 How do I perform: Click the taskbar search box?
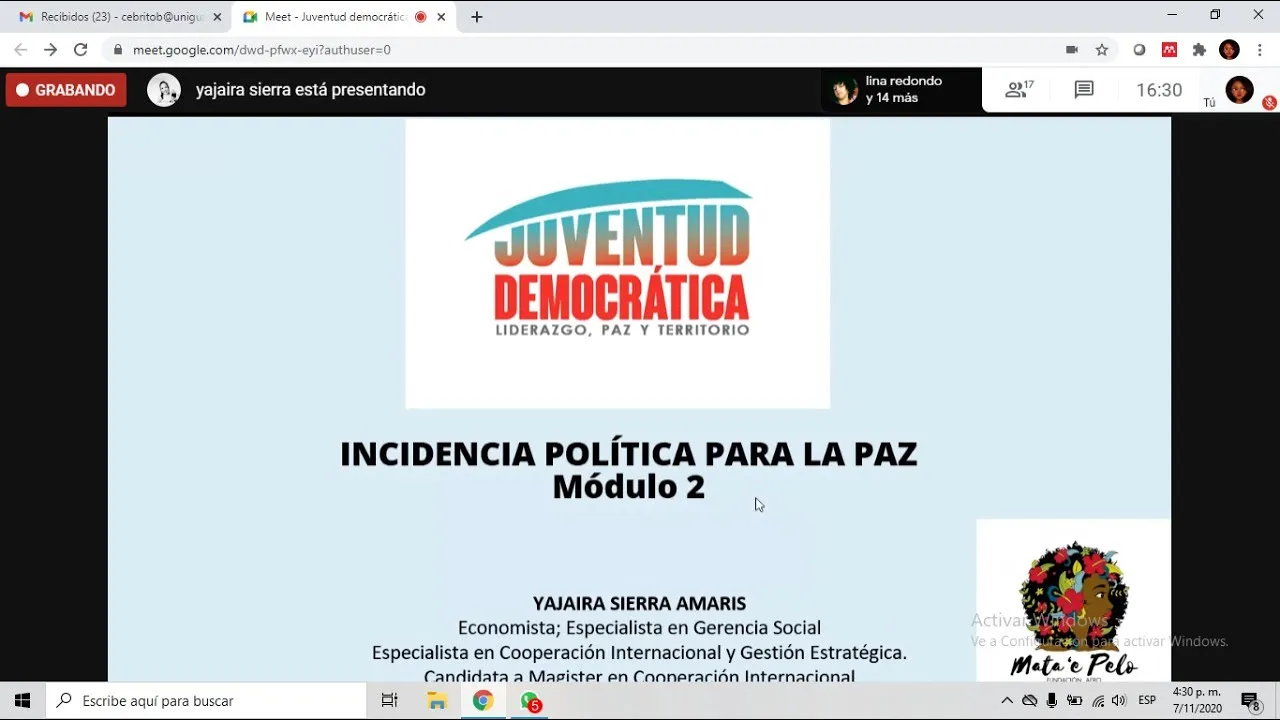206,701
